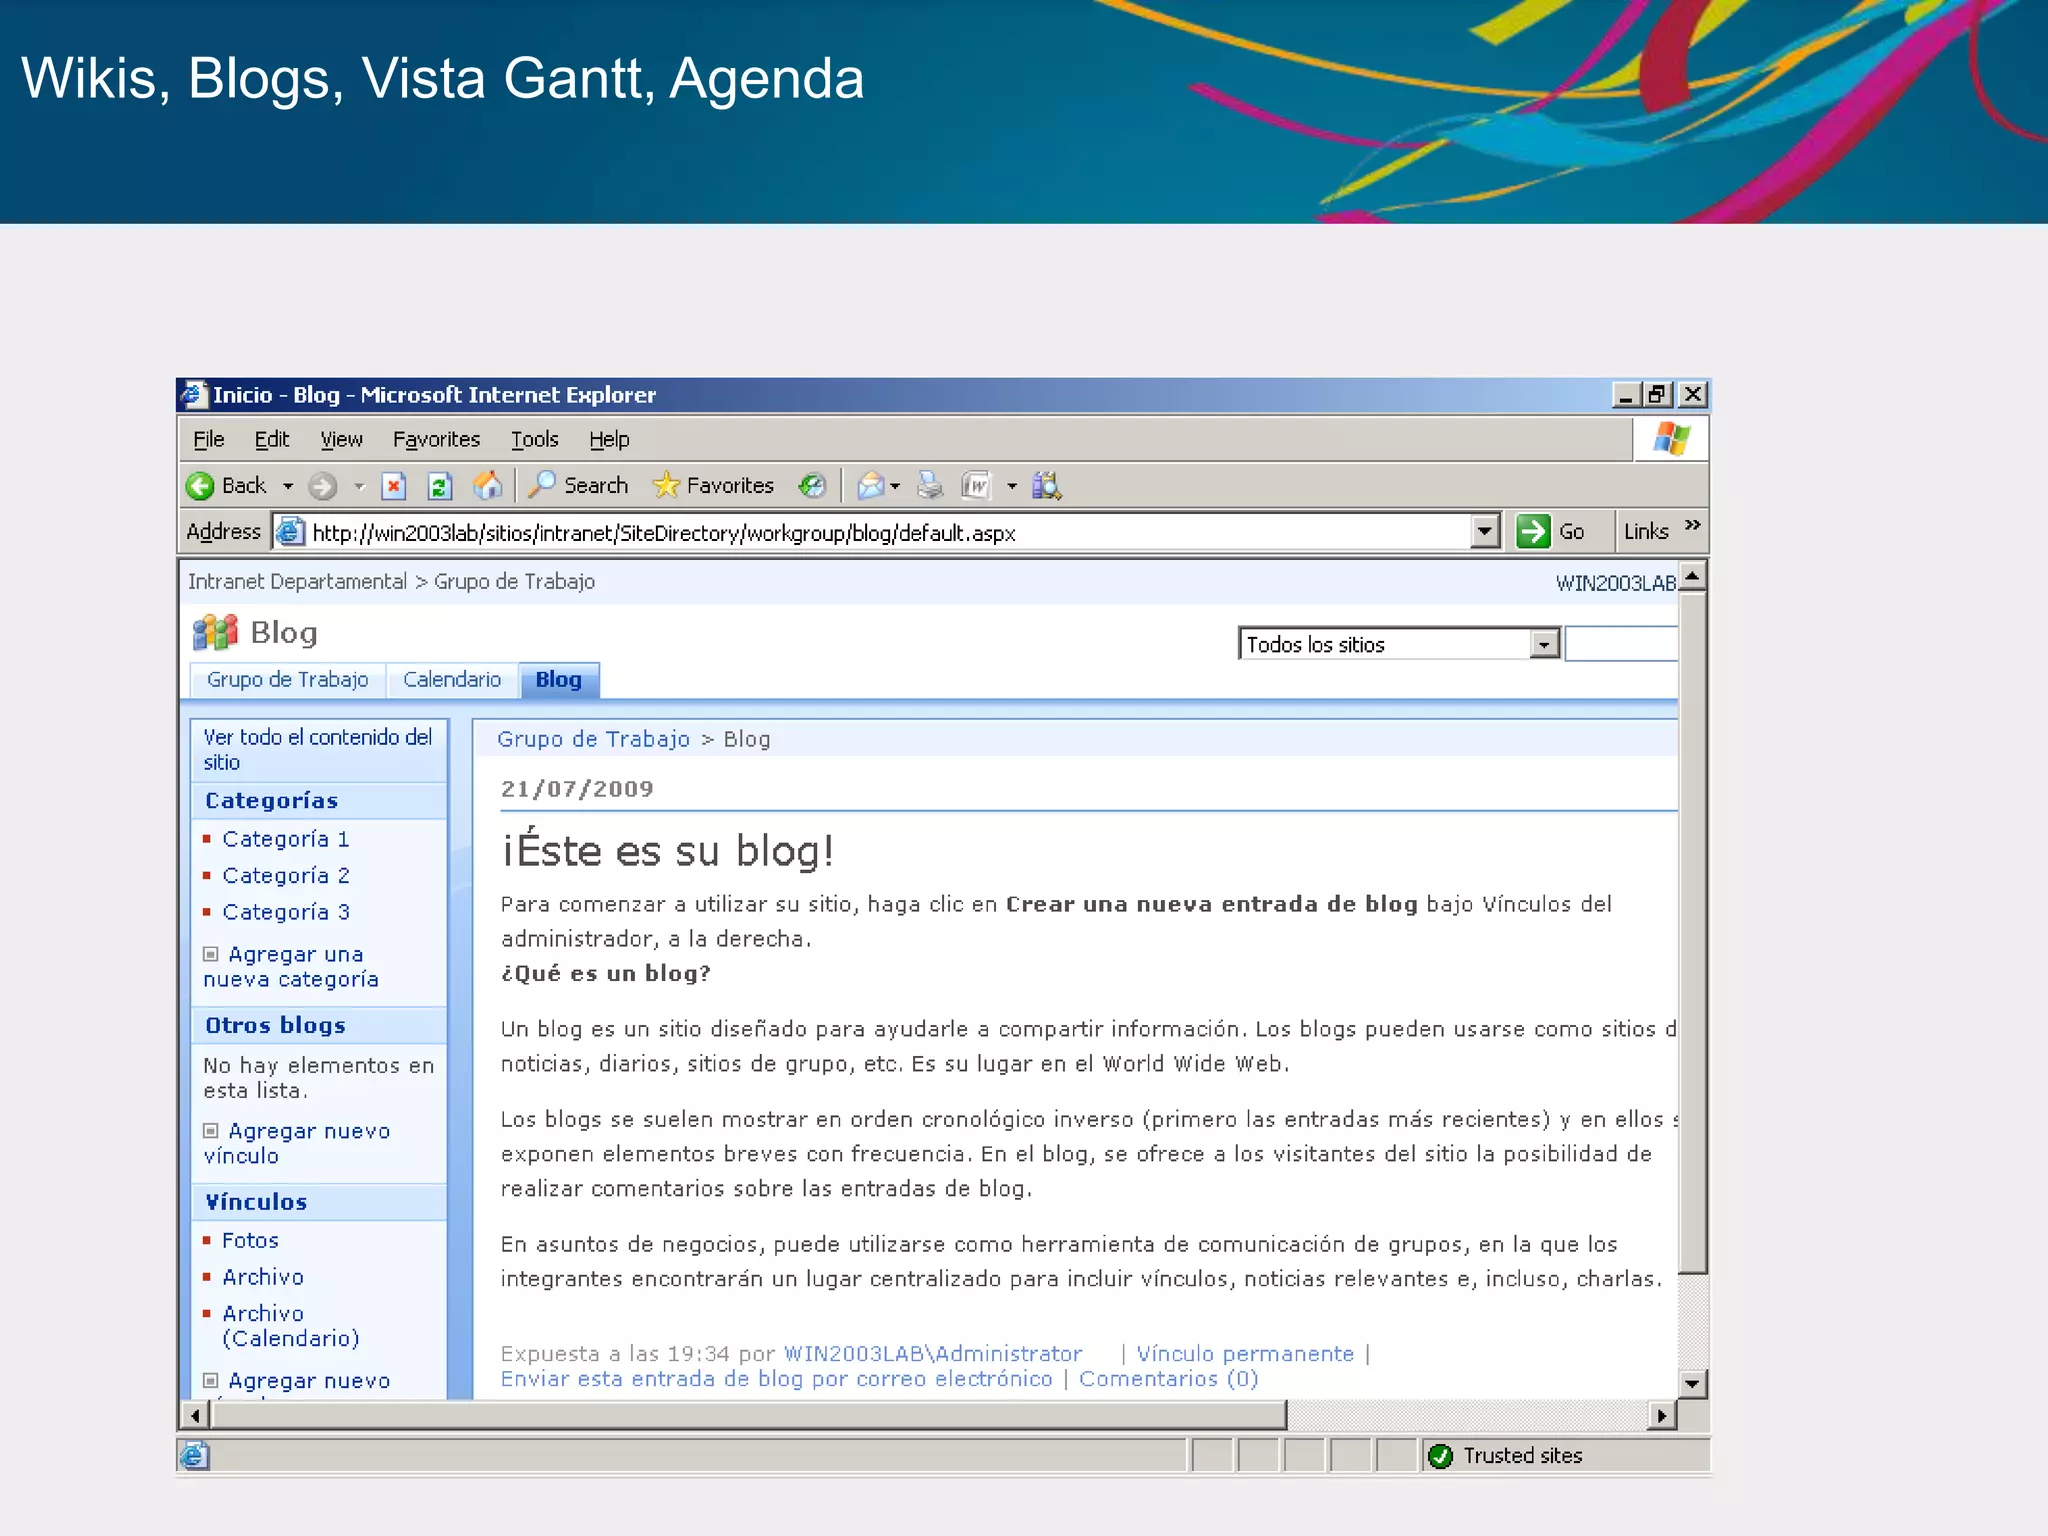This screenshot has width=2048, height=1536.
Task: Click the Print toolbar icon
Action: [930, 486]
